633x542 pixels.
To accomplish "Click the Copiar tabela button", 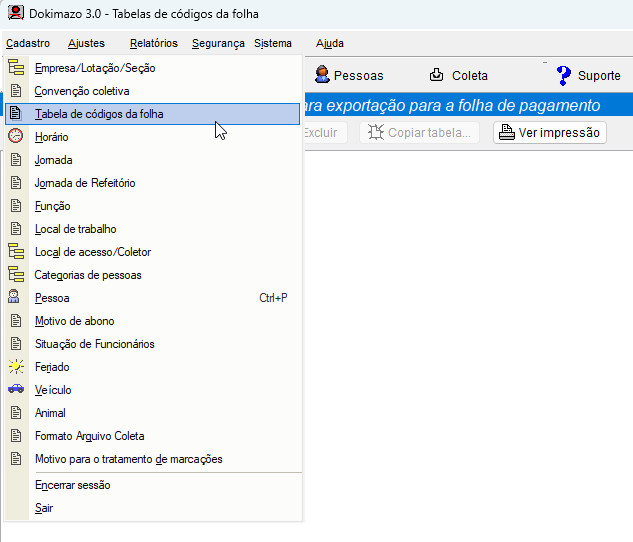I will pos(420,133).
